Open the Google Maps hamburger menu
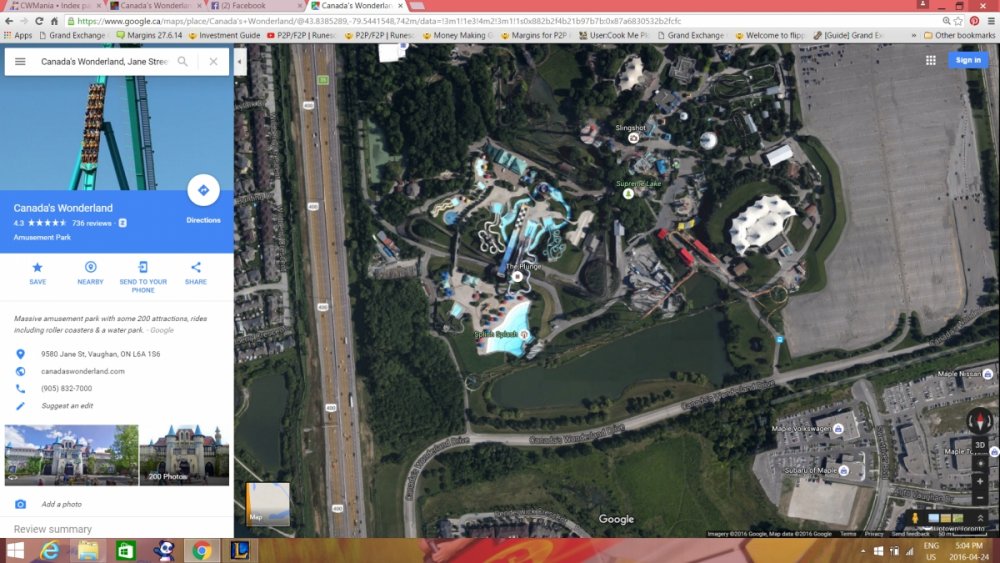 click(x=20, y=61)
